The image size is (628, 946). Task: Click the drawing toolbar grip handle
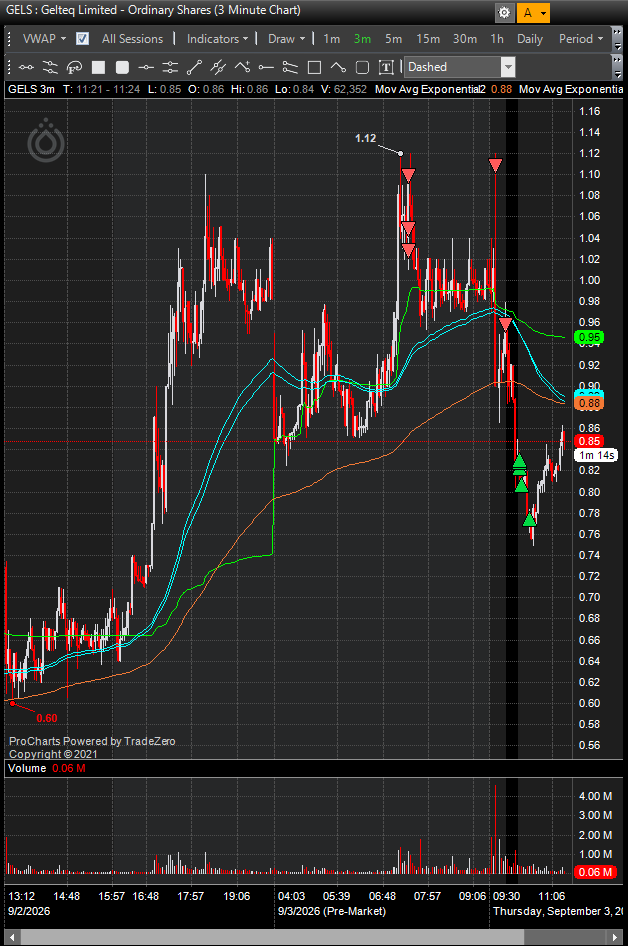pos(9,67)
